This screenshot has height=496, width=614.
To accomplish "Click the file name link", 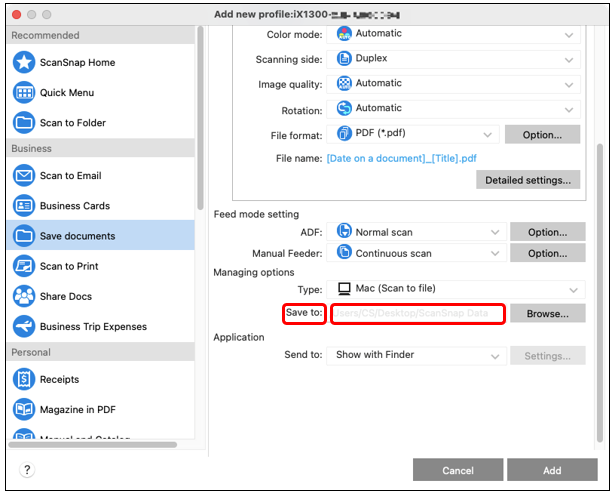I will click(402, 158).
